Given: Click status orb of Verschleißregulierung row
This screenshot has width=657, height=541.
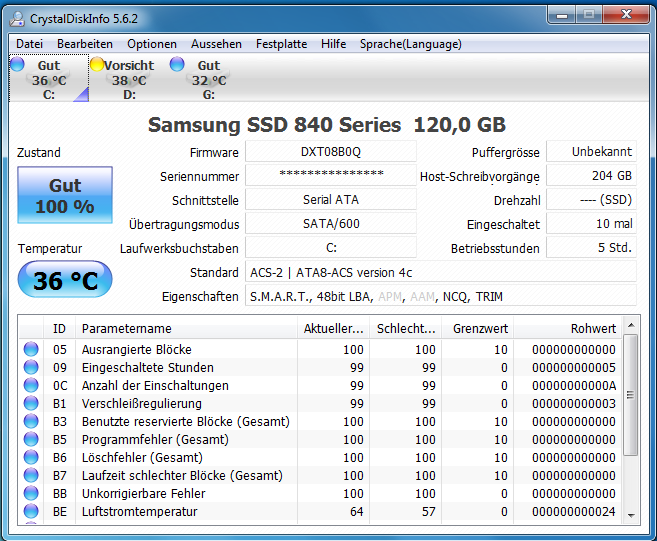Looking at the screenshot, I should pyautogui.click(x=31, y=403).
